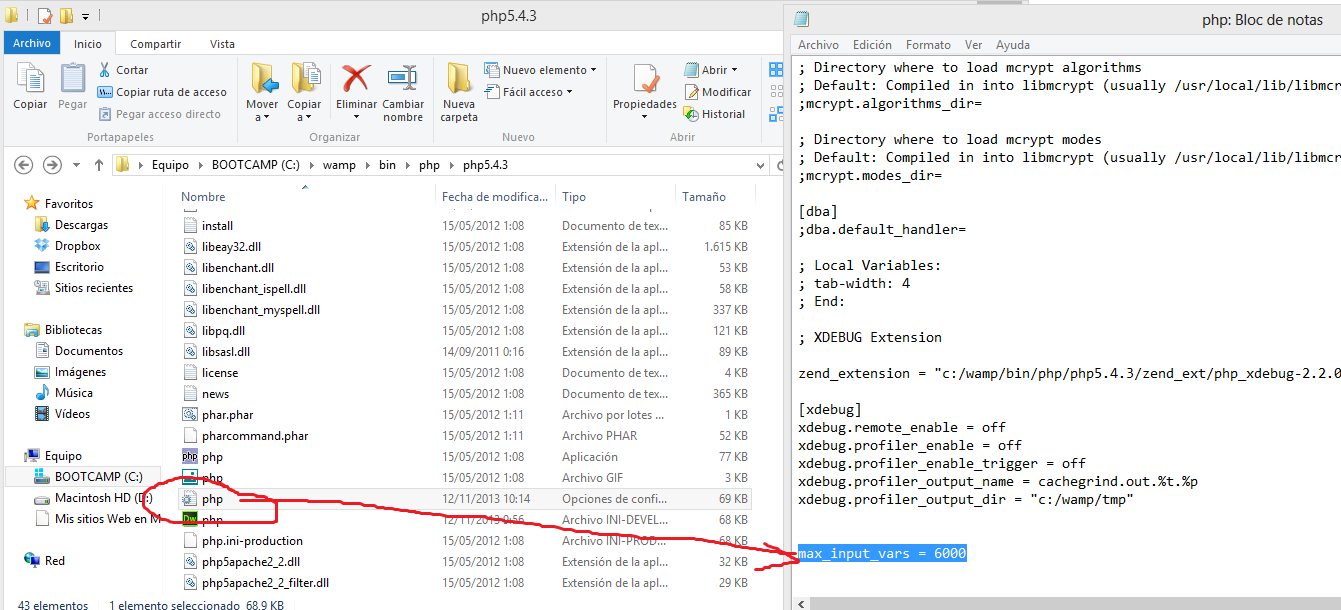The width and height of the screenshot is (1341, 610).
Task: Click the php breadcrumb in the address bar
Action: tap(430, 165)
